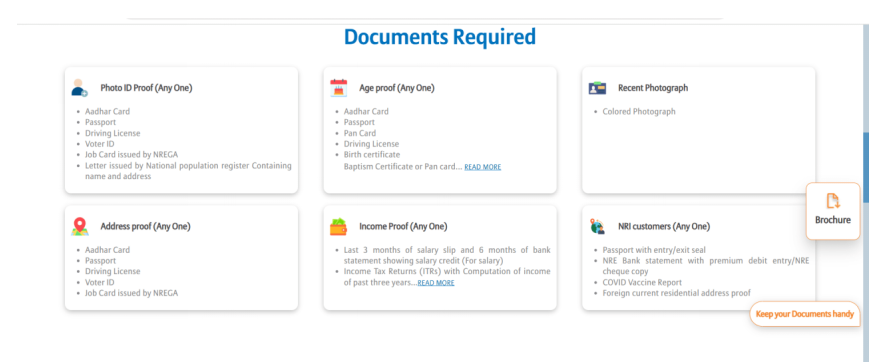Click Letter issued by National population register item

coord(188,171)
